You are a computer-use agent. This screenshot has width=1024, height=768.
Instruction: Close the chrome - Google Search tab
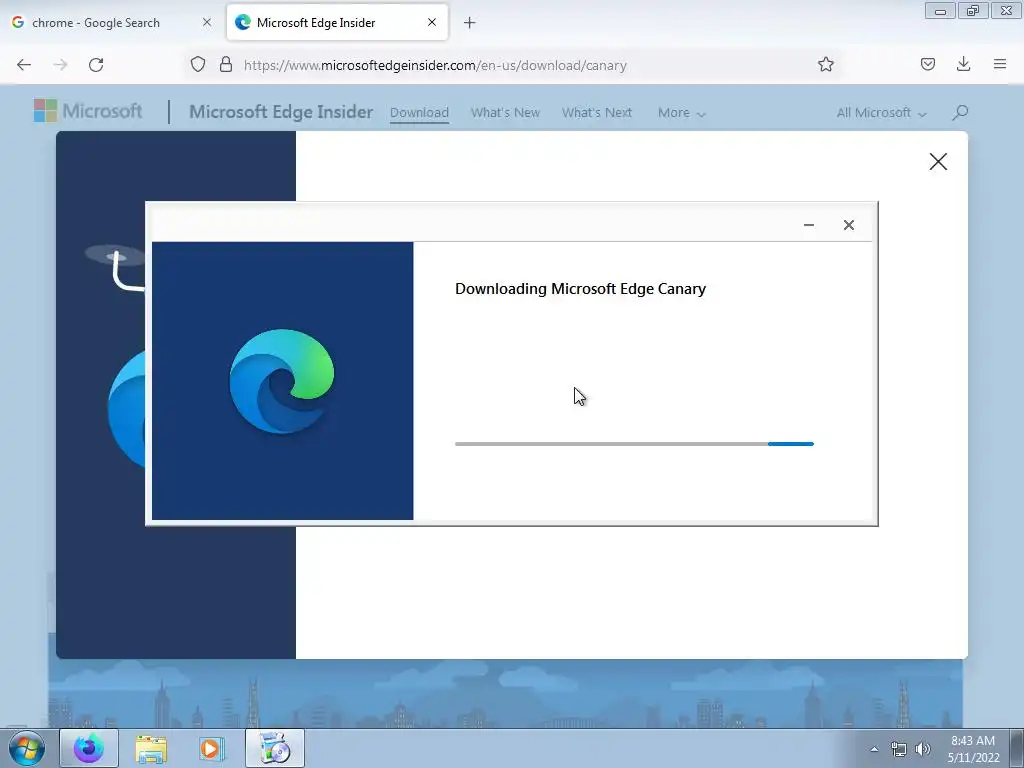coord(206,22)
